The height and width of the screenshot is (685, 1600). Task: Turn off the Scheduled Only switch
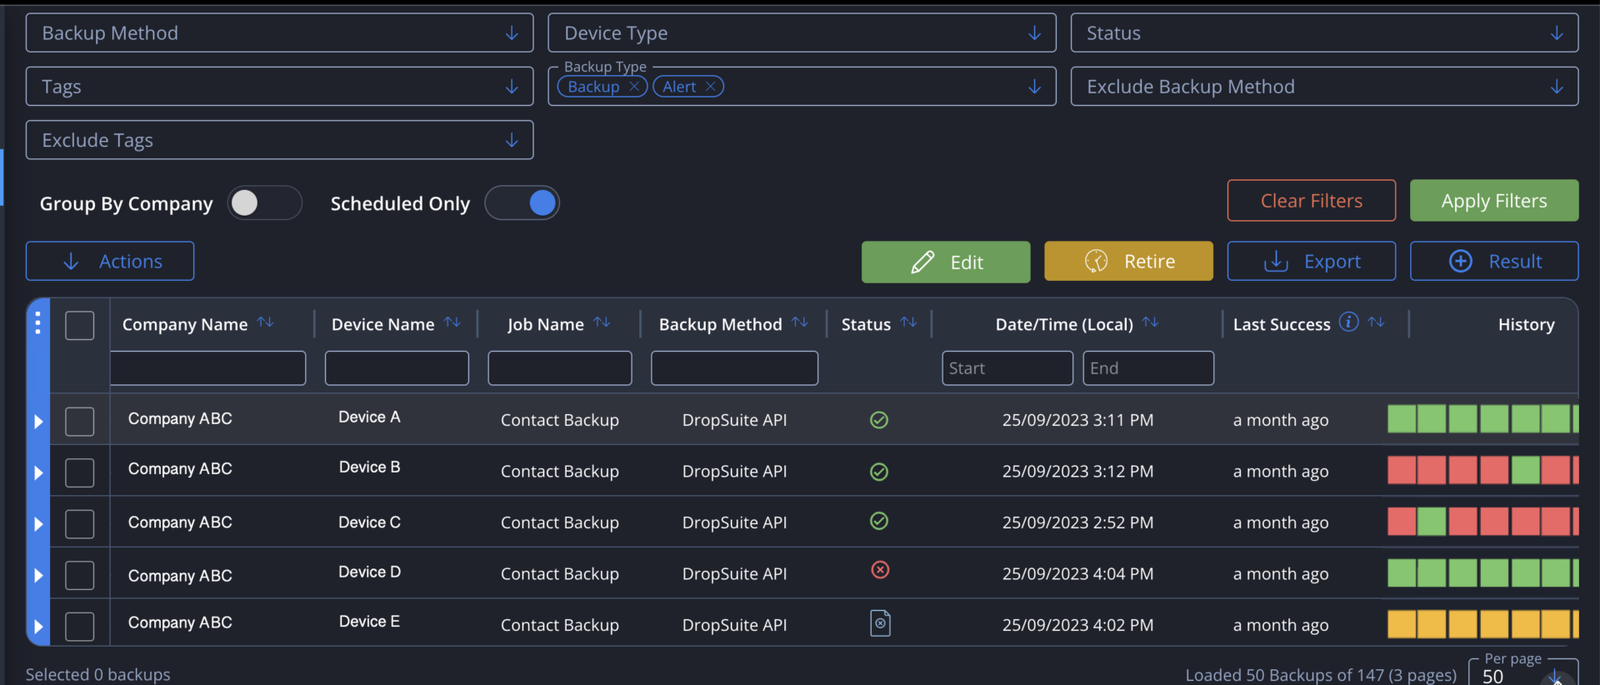pyautogui.click(x=522, y=203)
